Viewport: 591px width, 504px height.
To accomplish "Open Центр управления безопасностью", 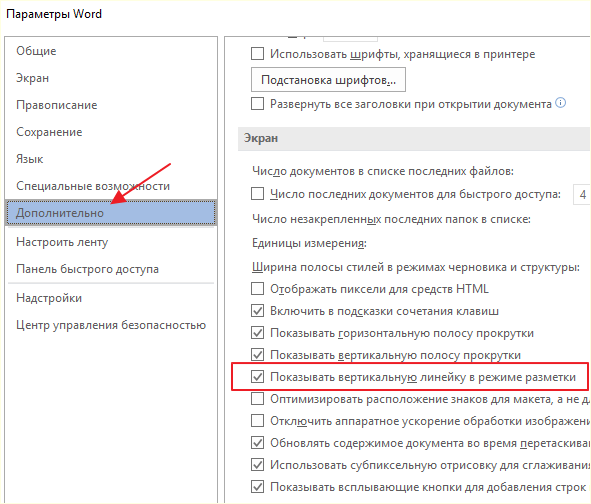I will tap(111, 325).
